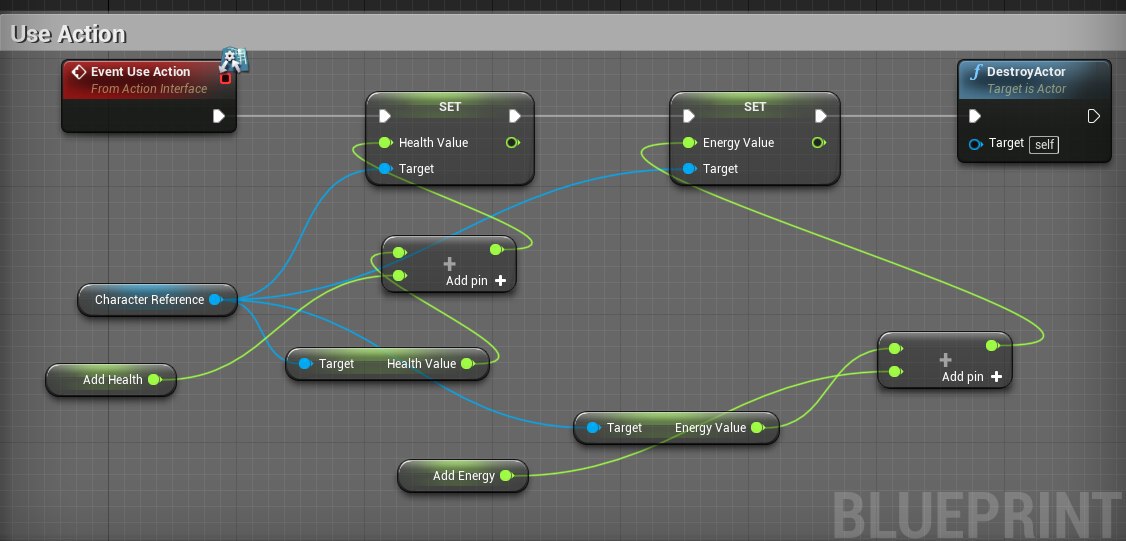Viewport: 1126px width, 541px height.
Task: Click the exec input pin of Health Value SET node
Action: [x=385, y=116]
